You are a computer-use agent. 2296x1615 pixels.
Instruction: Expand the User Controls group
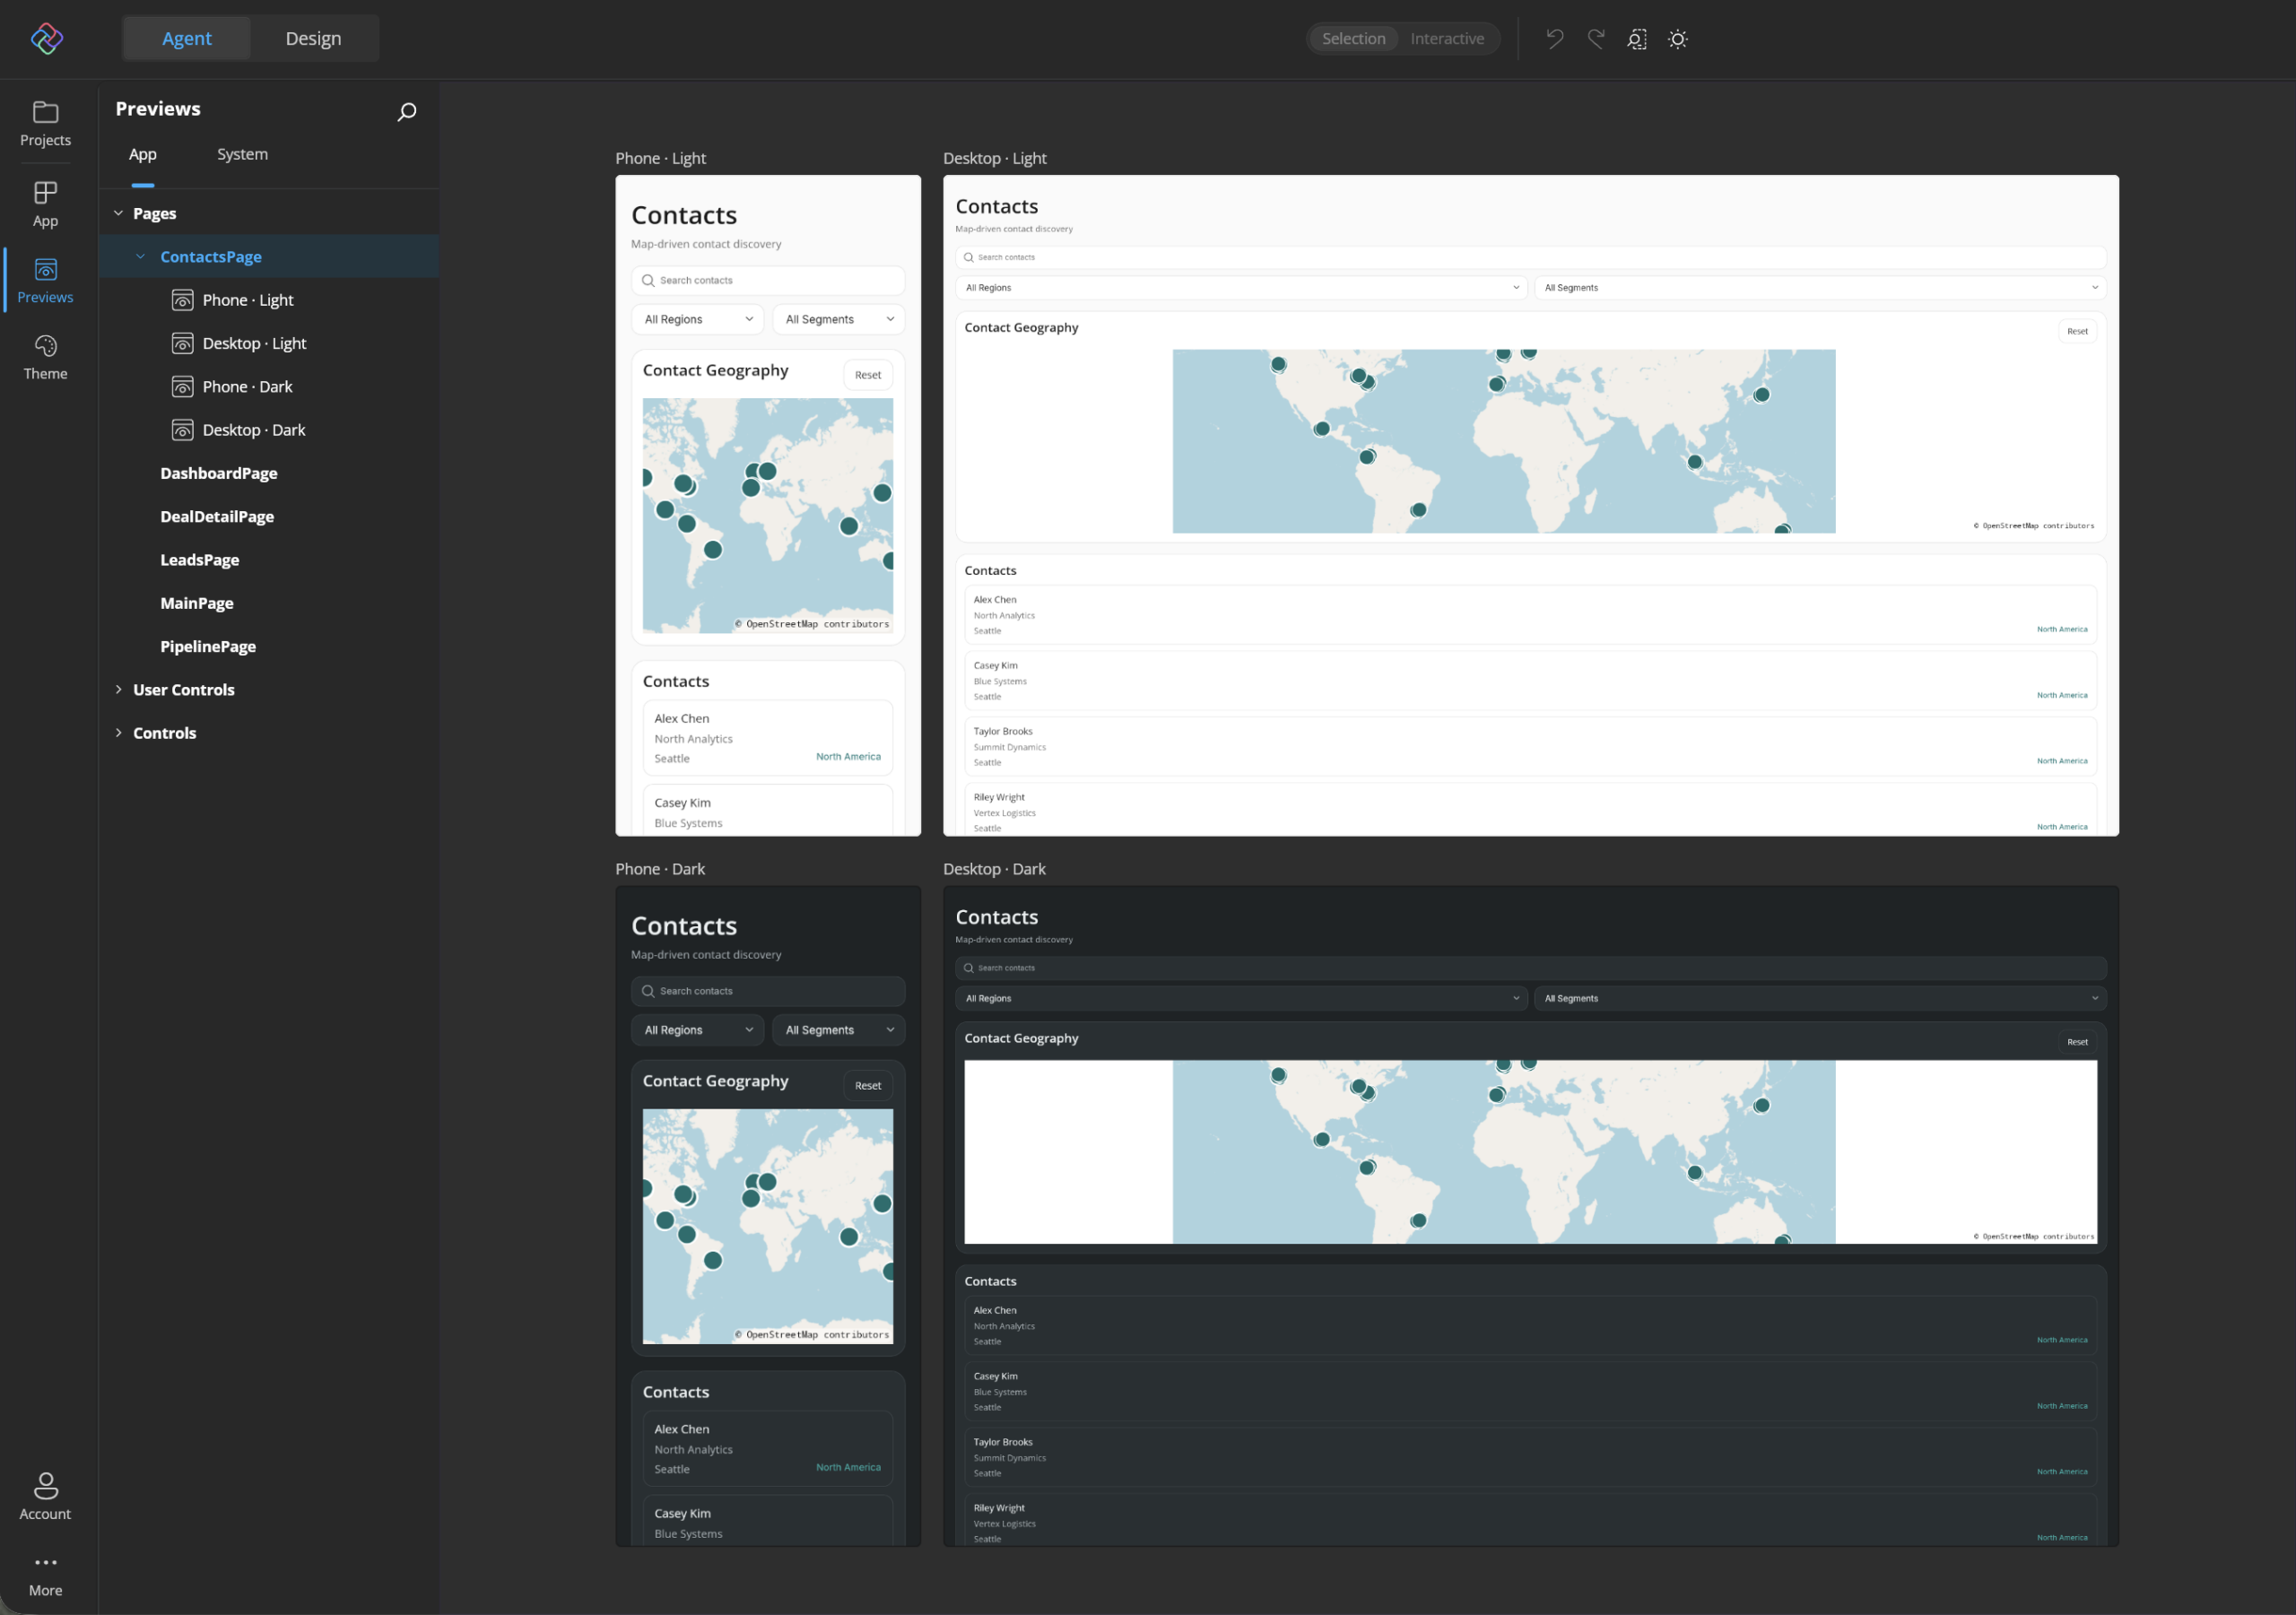tap(118, 690)
